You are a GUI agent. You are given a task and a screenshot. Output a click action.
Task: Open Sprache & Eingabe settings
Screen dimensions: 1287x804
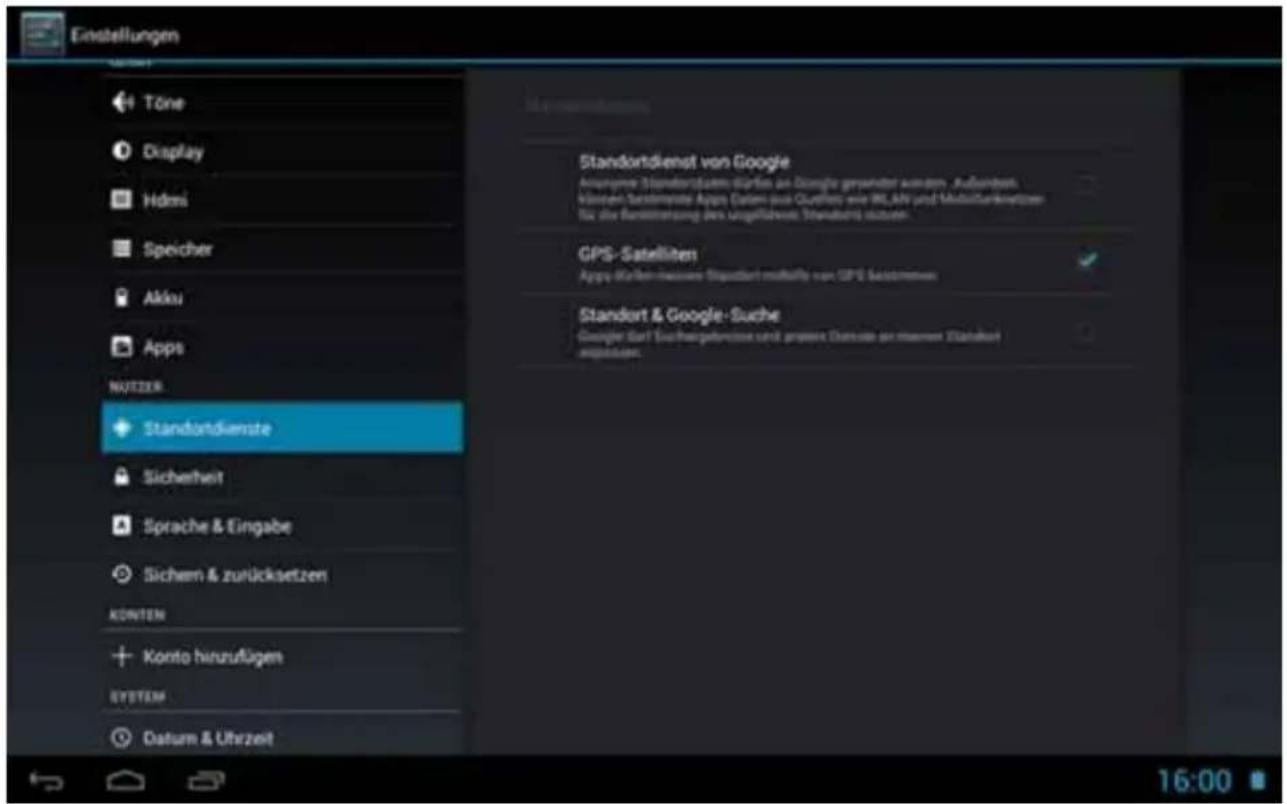coord(282,526)
